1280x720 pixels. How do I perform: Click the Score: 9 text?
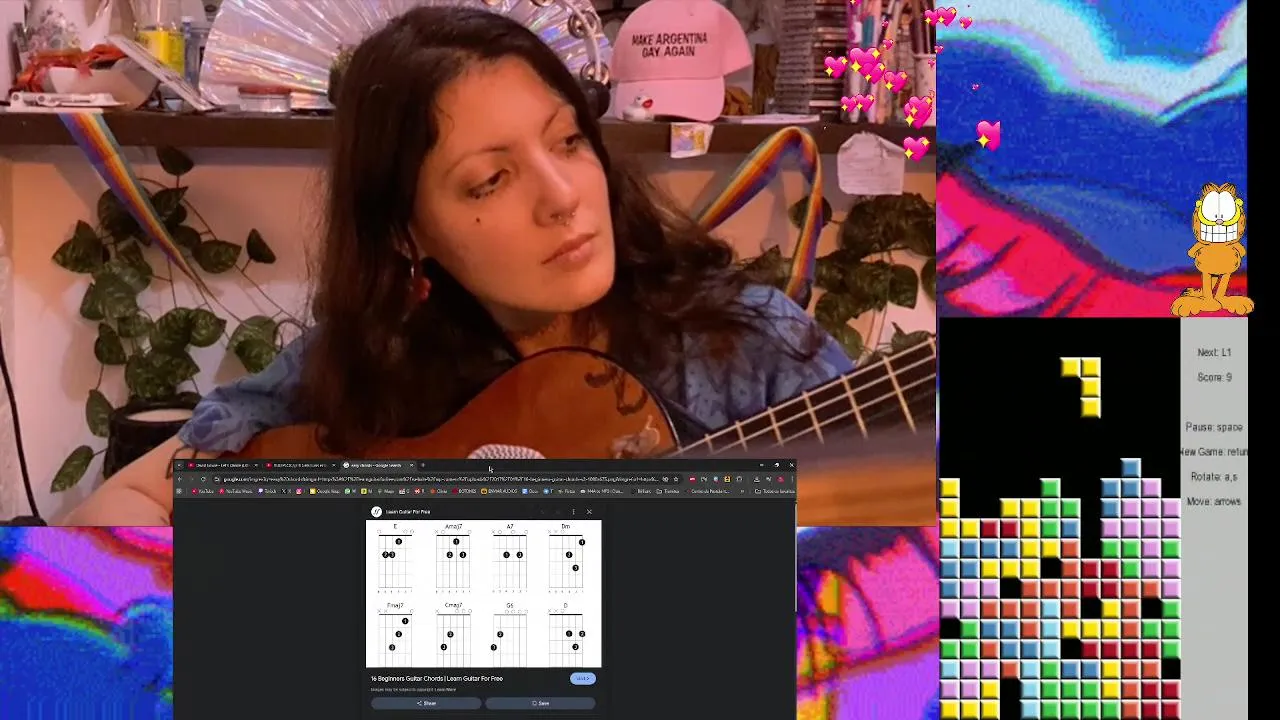point(1214,378)
